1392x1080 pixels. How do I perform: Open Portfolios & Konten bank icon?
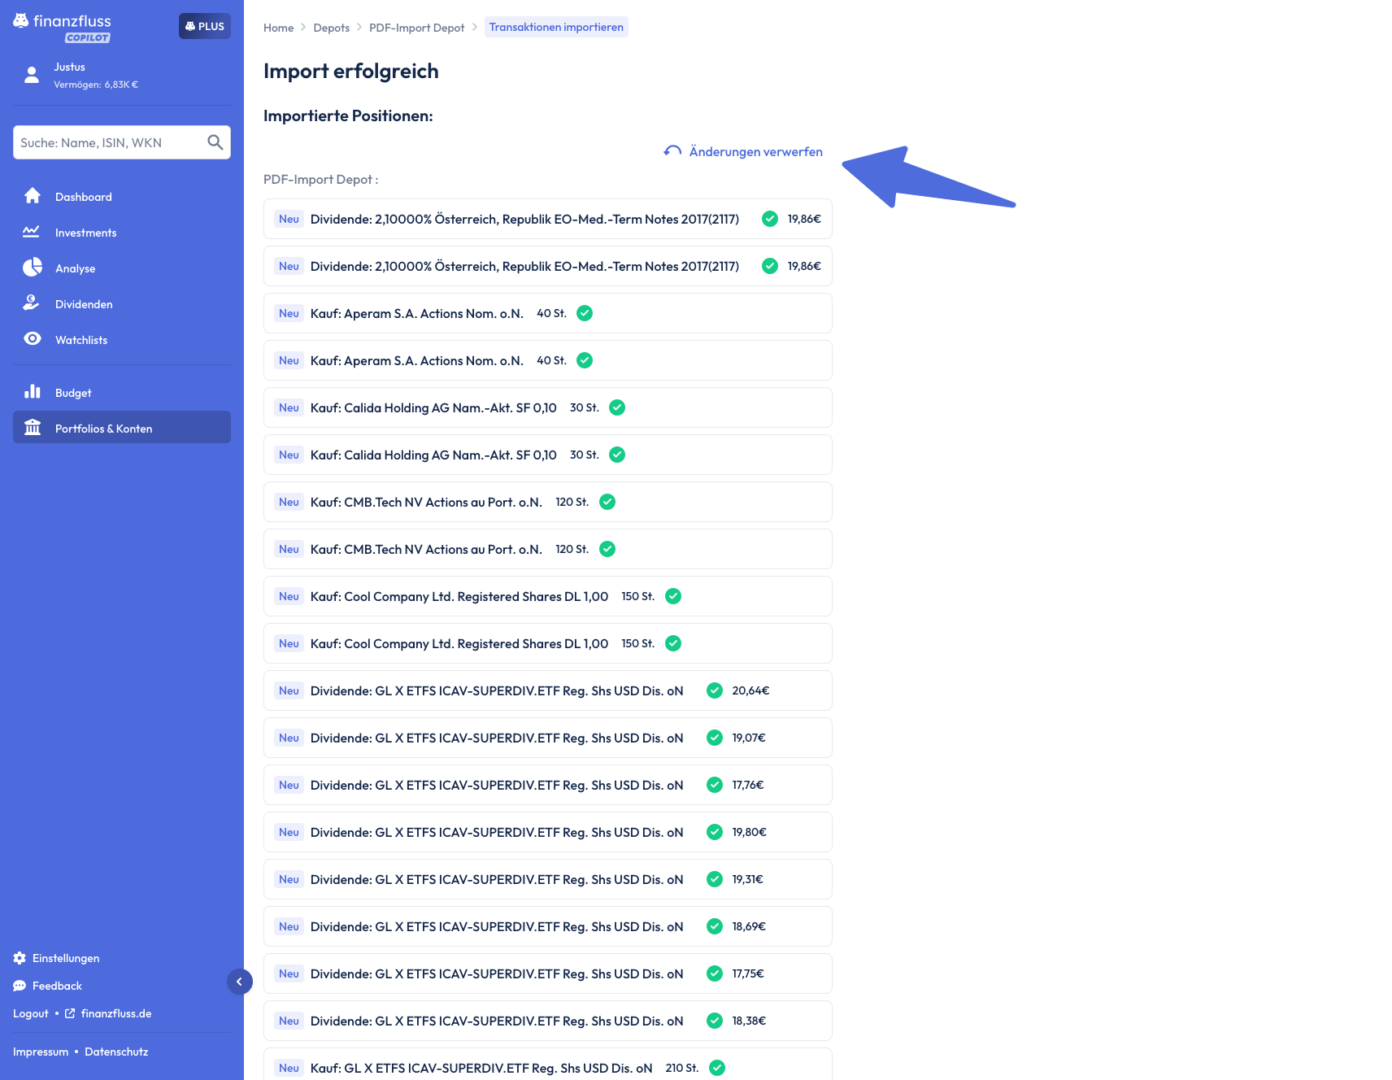coord(32,427)
